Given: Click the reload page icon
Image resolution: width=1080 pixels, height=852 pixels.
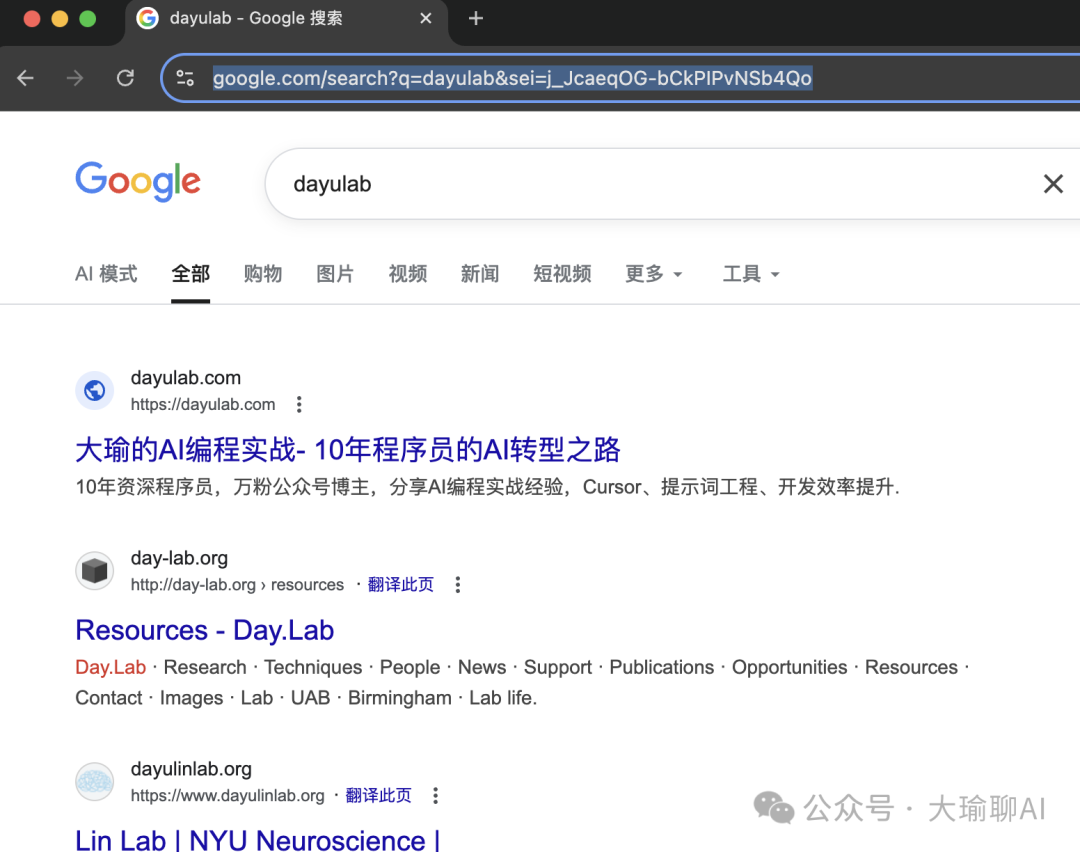Looking at the screenshot, I should pyautogui.click(x=124, y=77).
